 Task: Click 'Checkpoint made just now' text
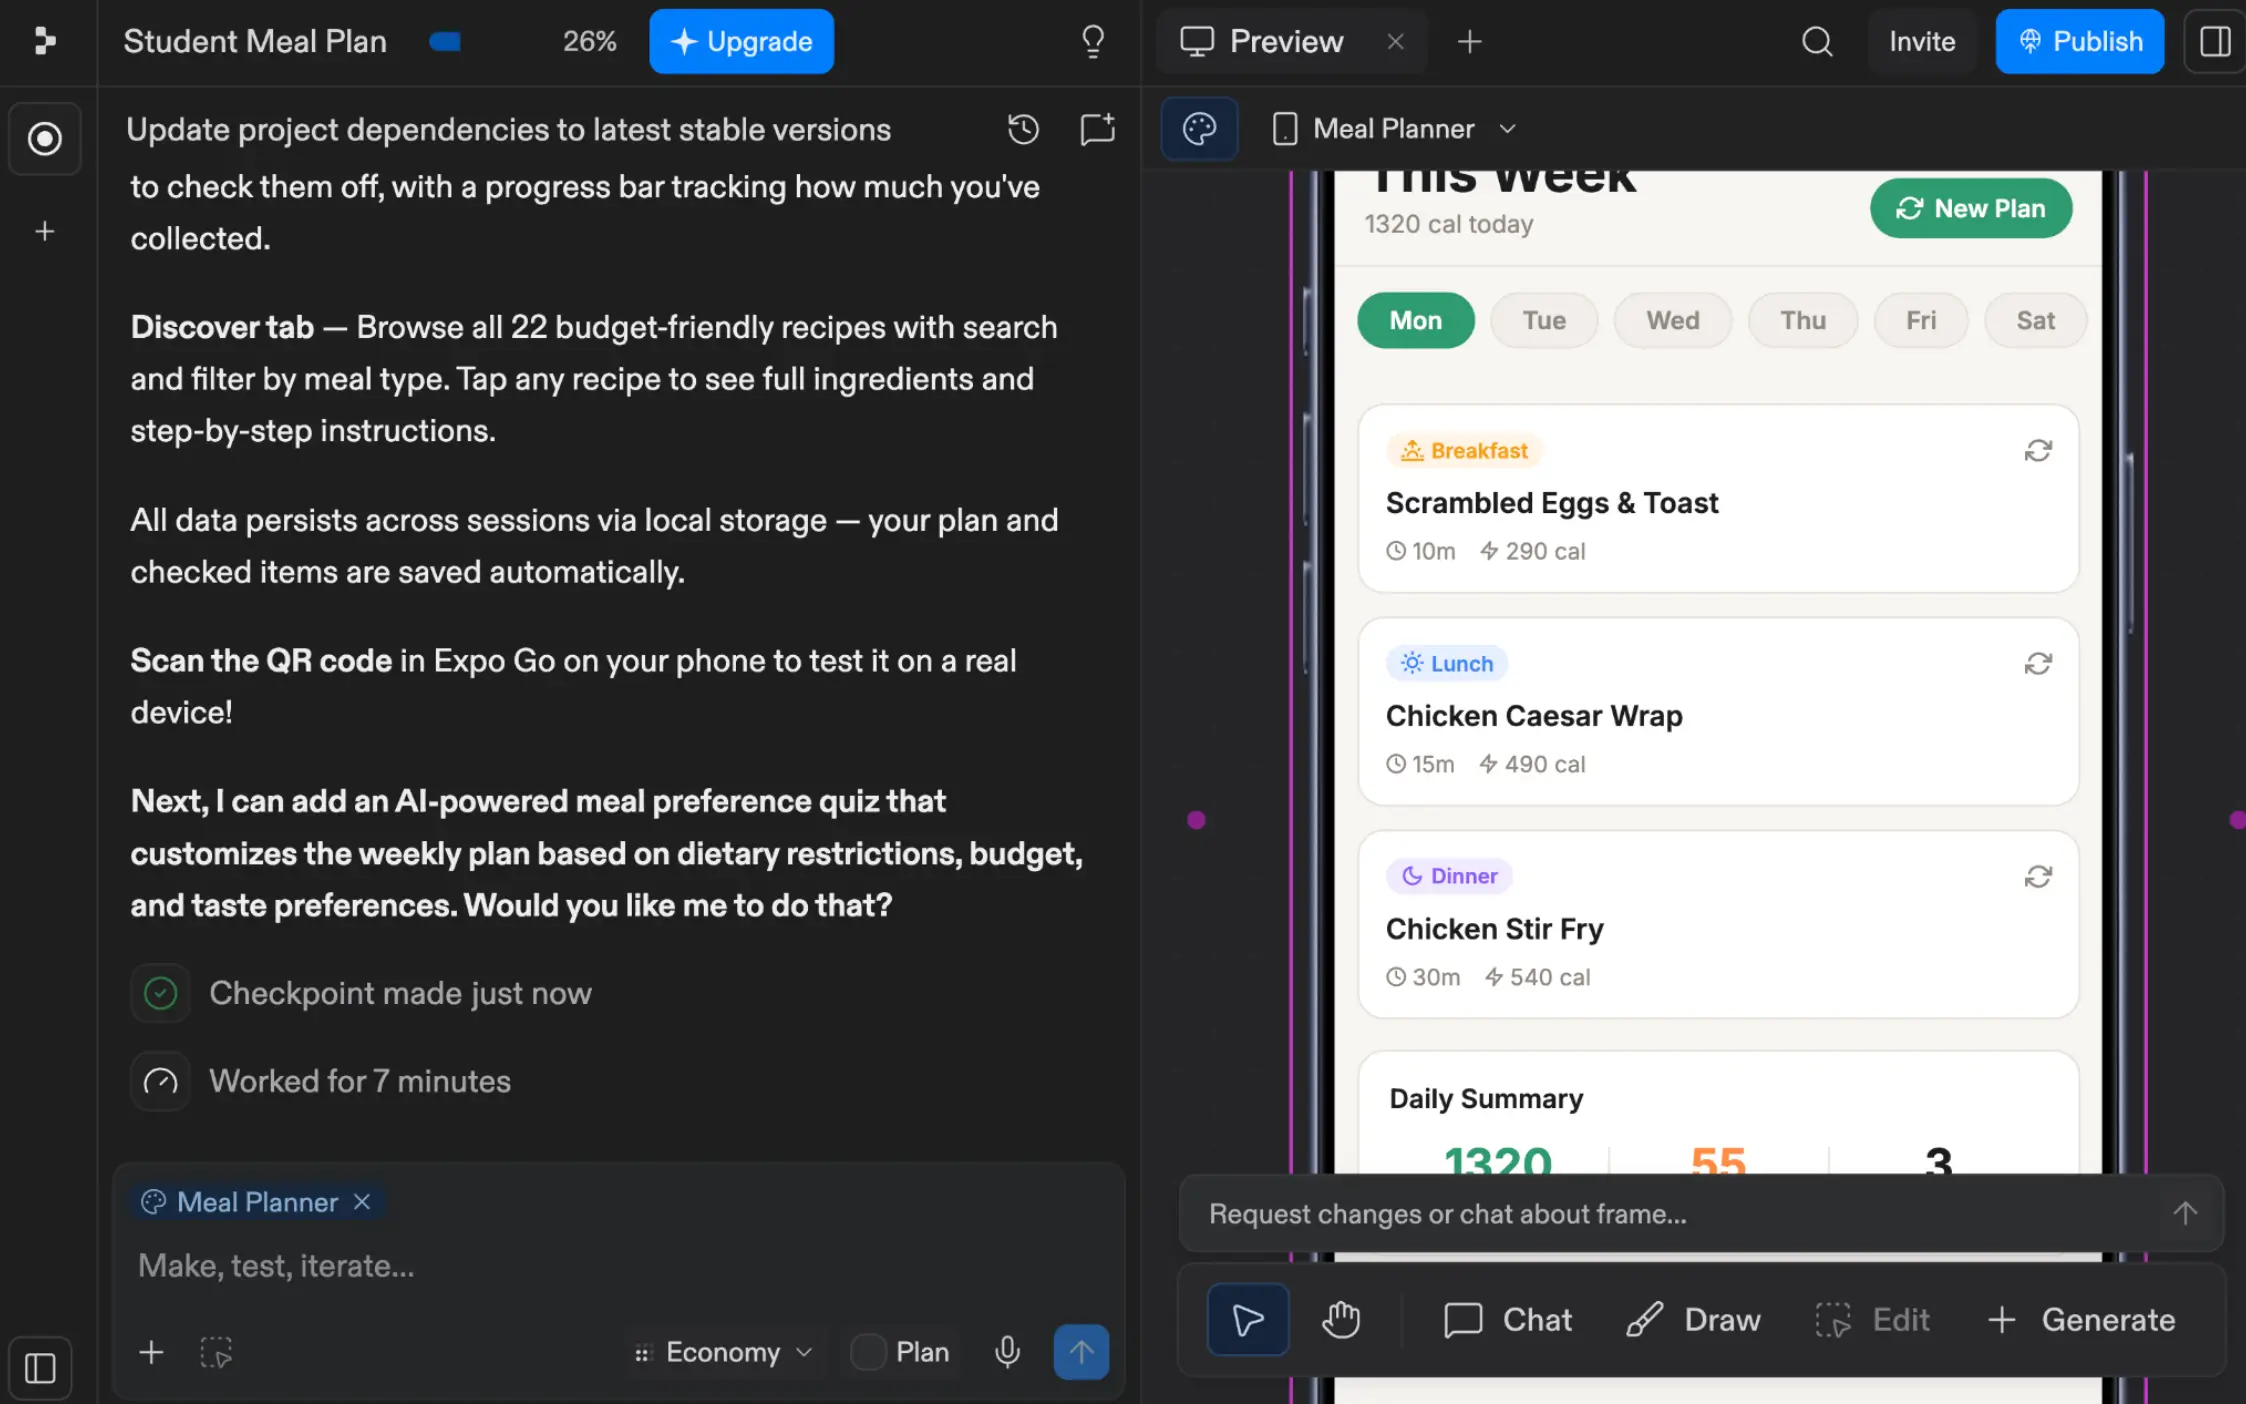coord(400,993)
